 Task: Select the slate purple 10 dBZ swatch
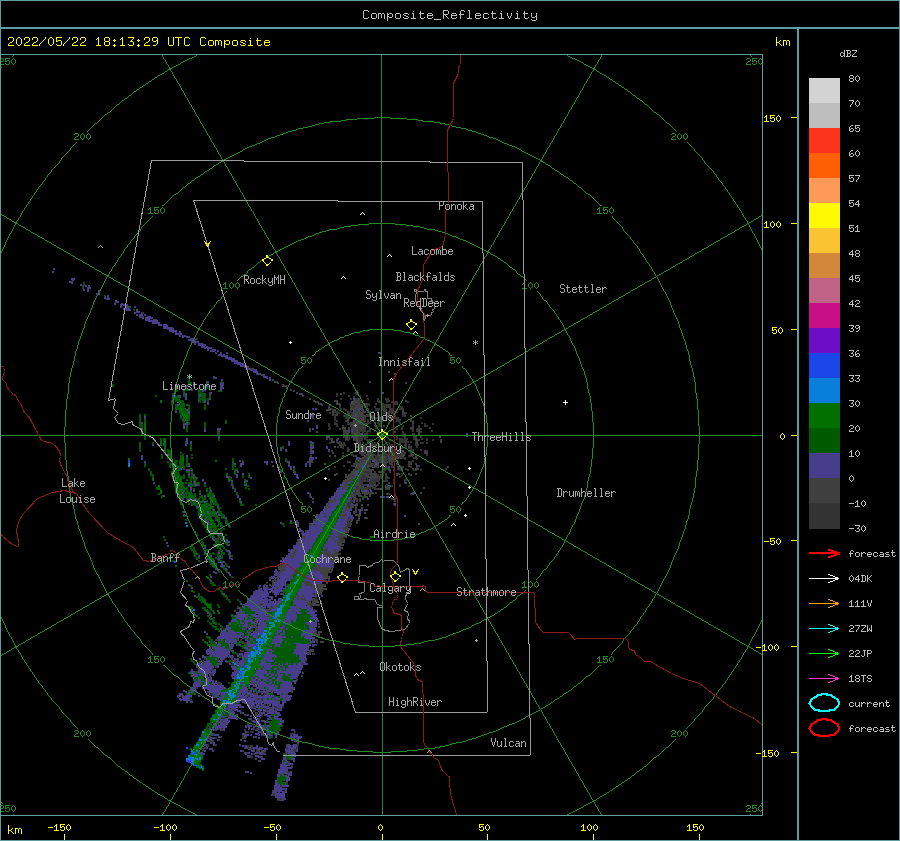click(x=824, y=465)
